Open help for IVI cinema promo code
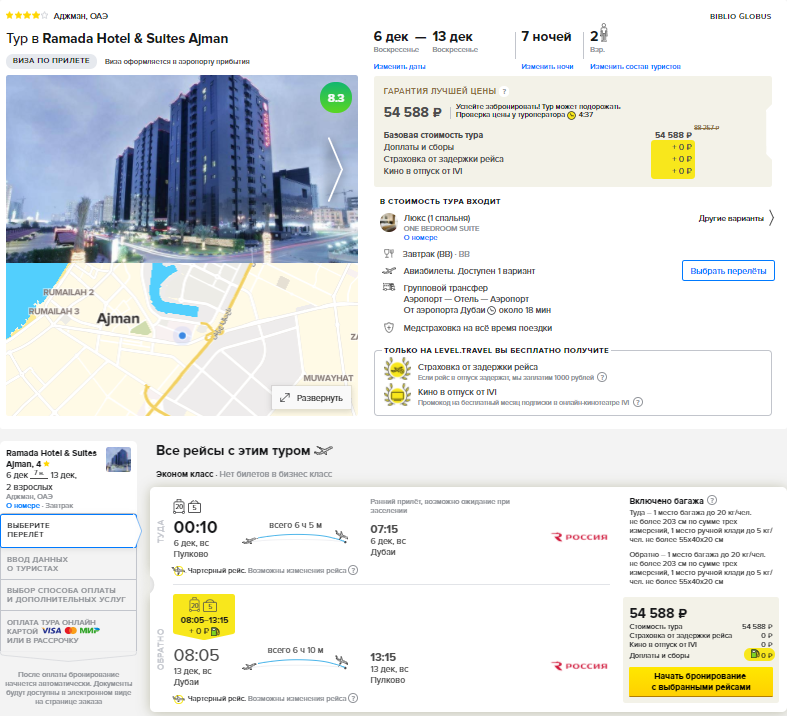 637,402
